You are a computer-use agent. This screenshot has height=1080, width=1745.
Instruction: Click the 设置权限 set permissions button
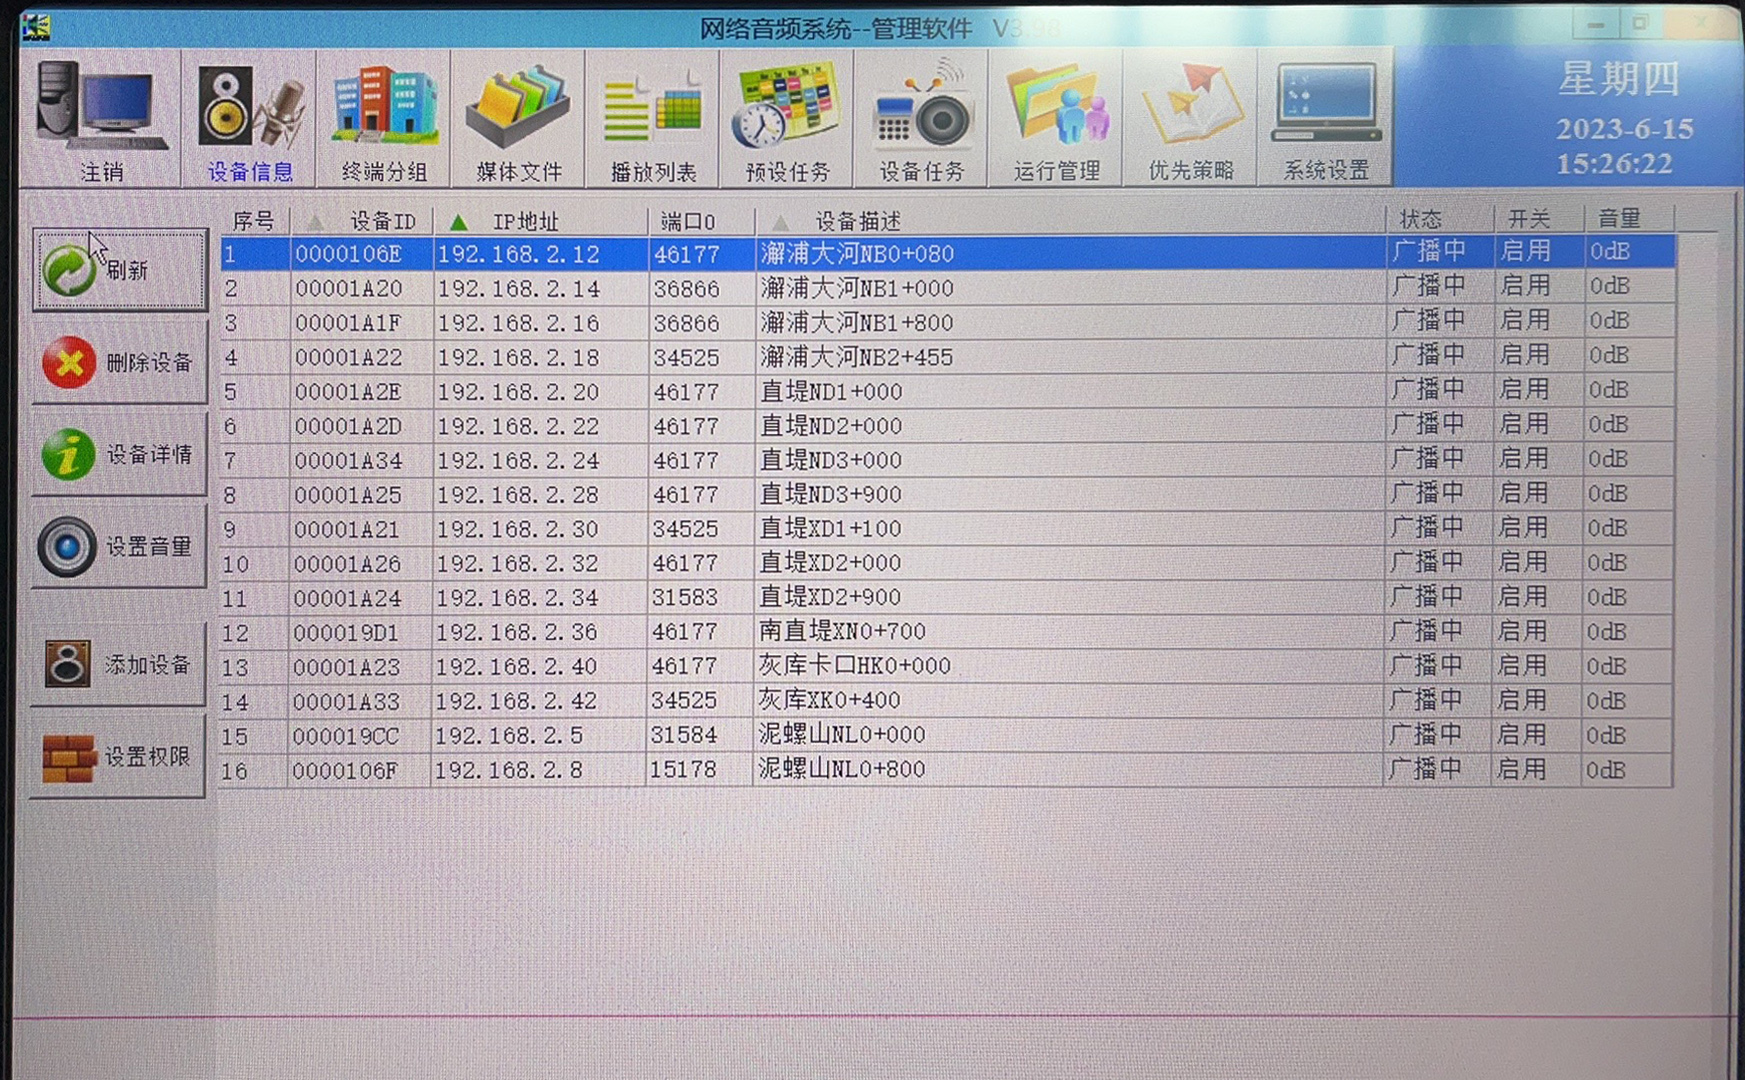120,757
